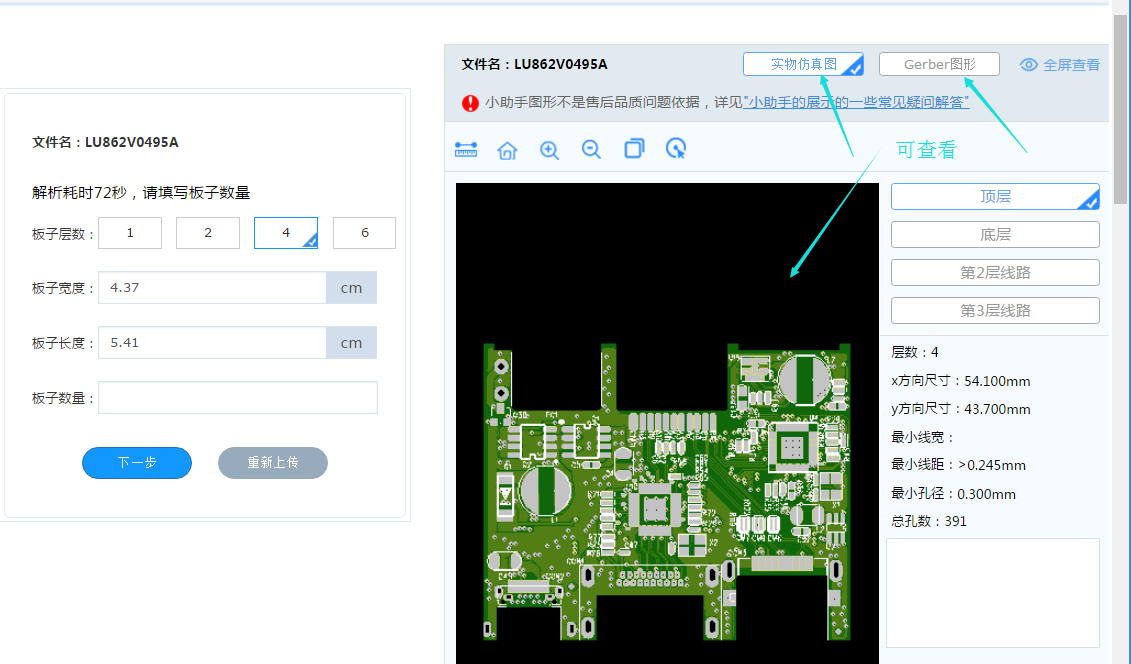This screenshot has width=1131, height=664.
Task: Click the eye icon for fullscreen view
Action: (x=1029, y=65)
